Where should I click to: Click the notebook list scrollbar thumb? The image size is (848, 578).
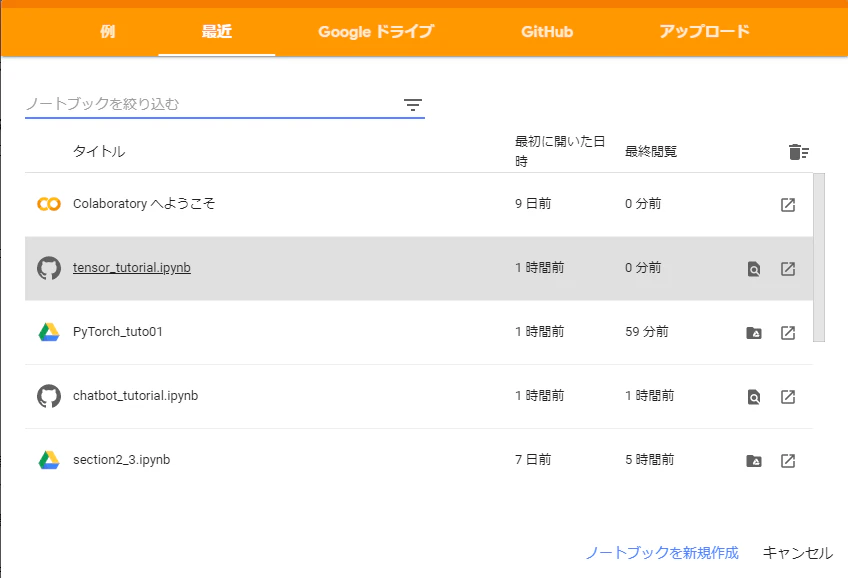pyautogui.click(x=819, y=257)
